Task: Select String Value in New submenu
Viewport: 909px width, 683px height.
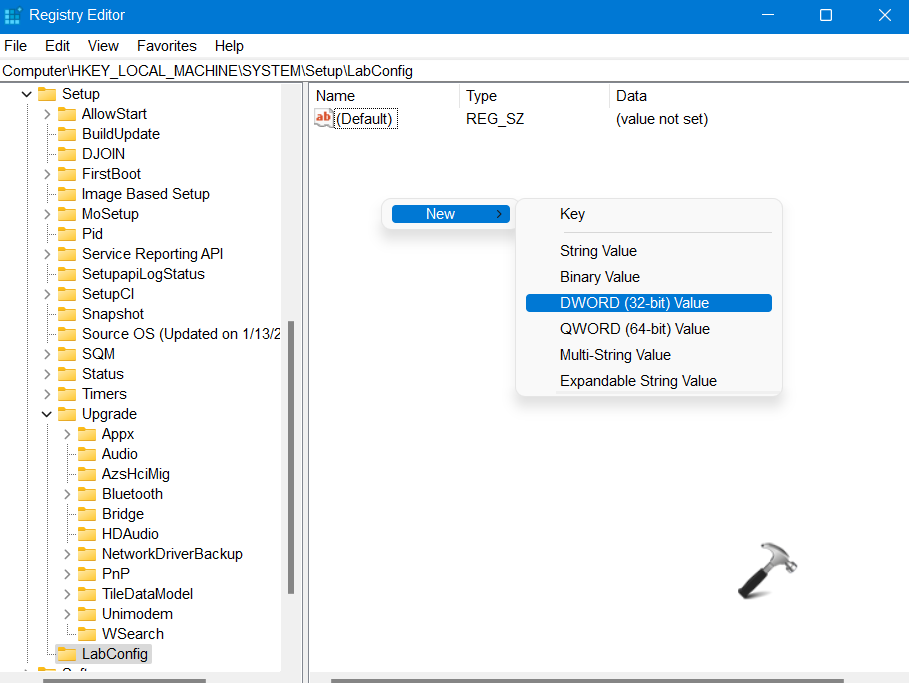Action: 598,251
